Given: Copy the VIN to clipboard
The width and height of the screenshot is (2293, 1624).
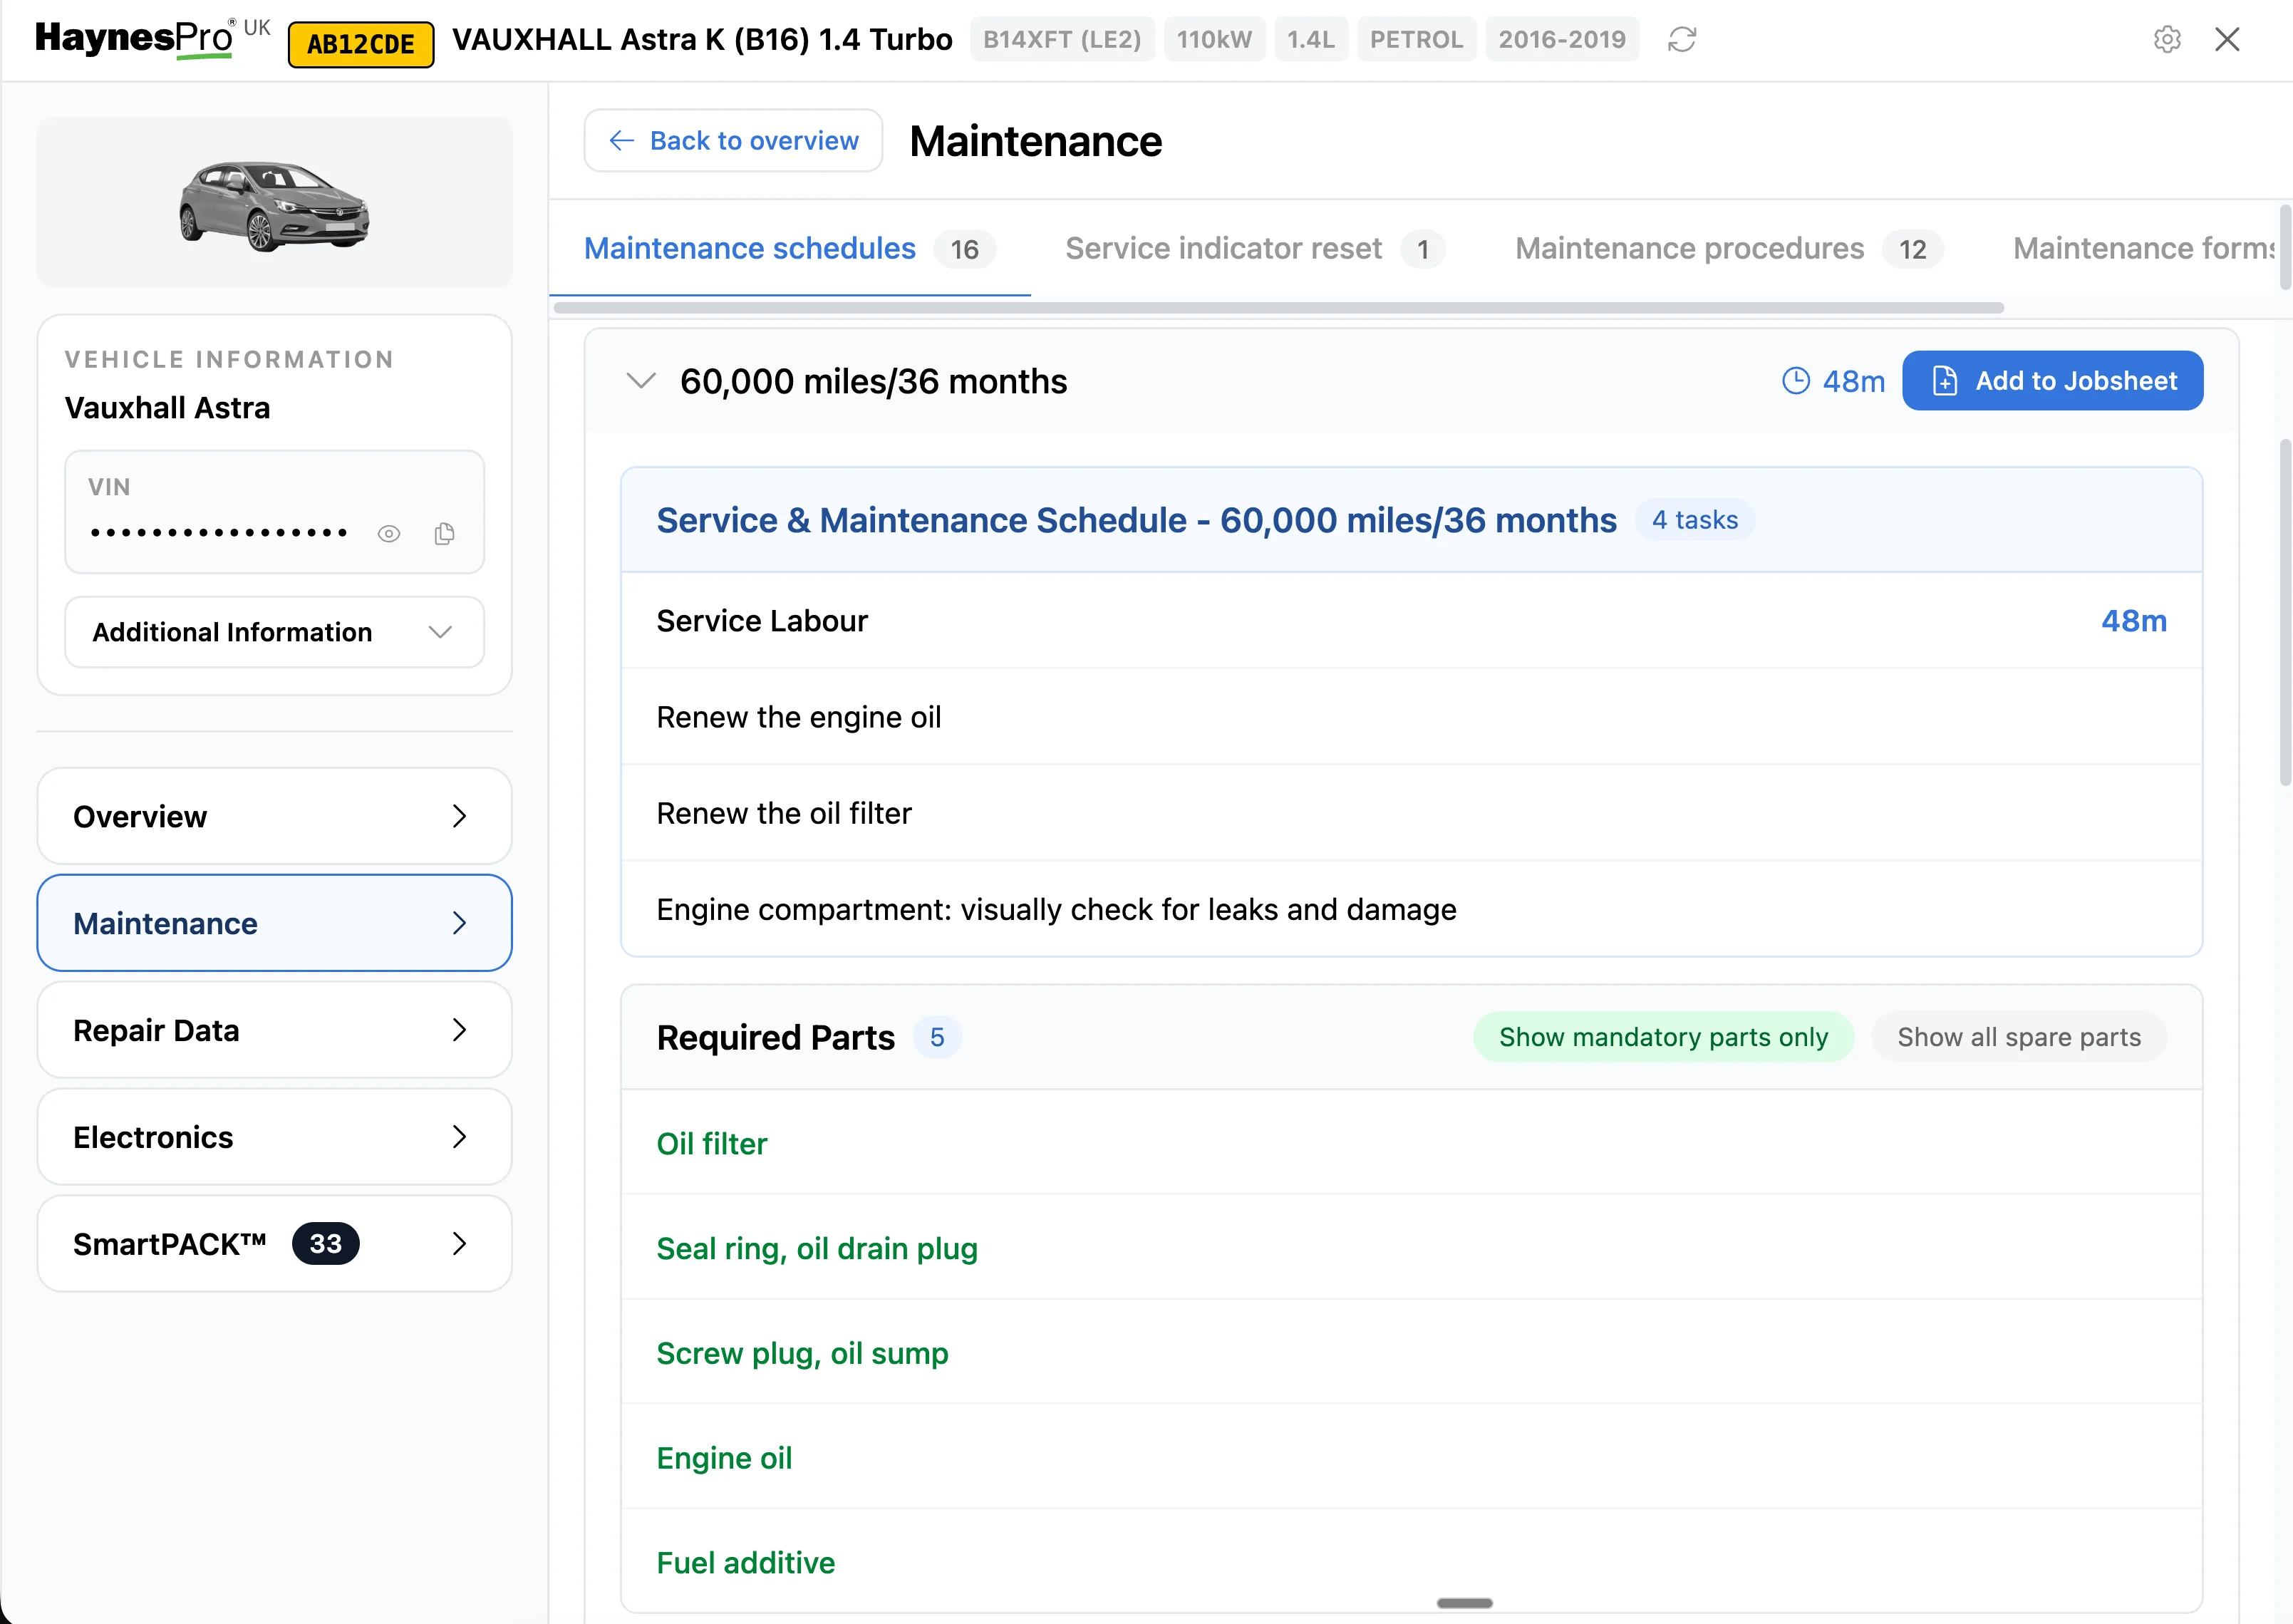Looking at the screenshot, I should pyautogui.click(x=444, y=533).
